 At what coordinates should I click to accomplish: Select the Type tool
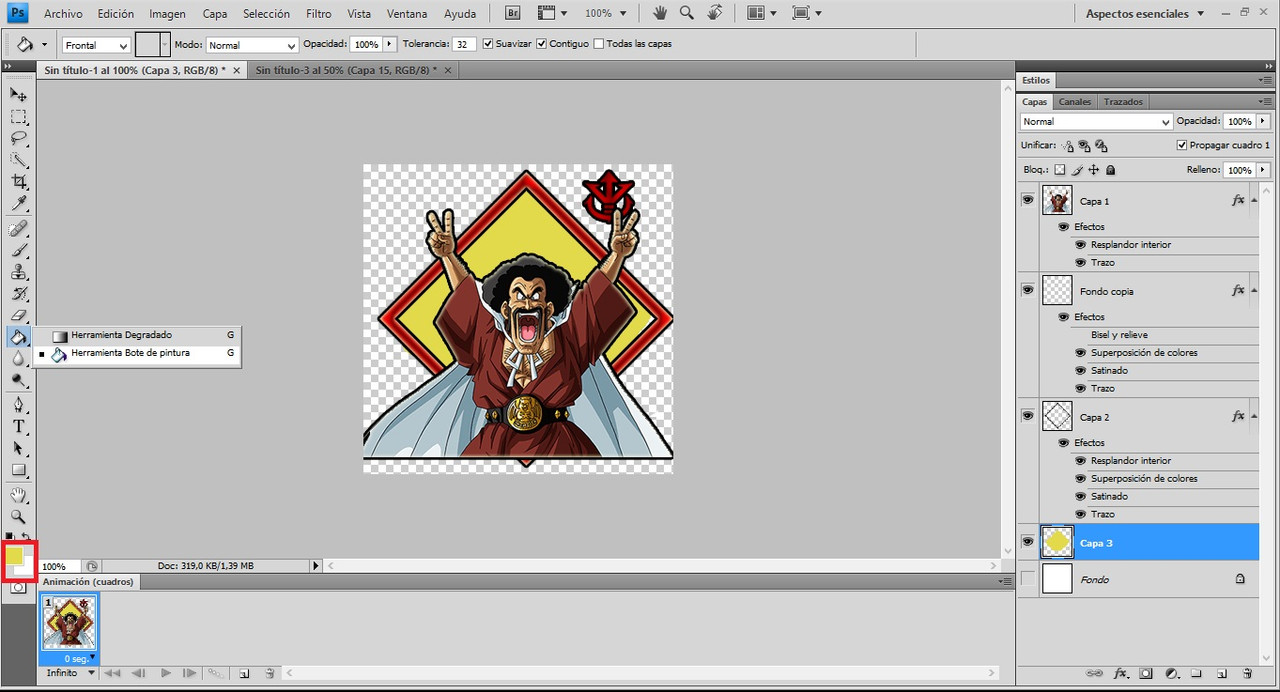[18, 427]
